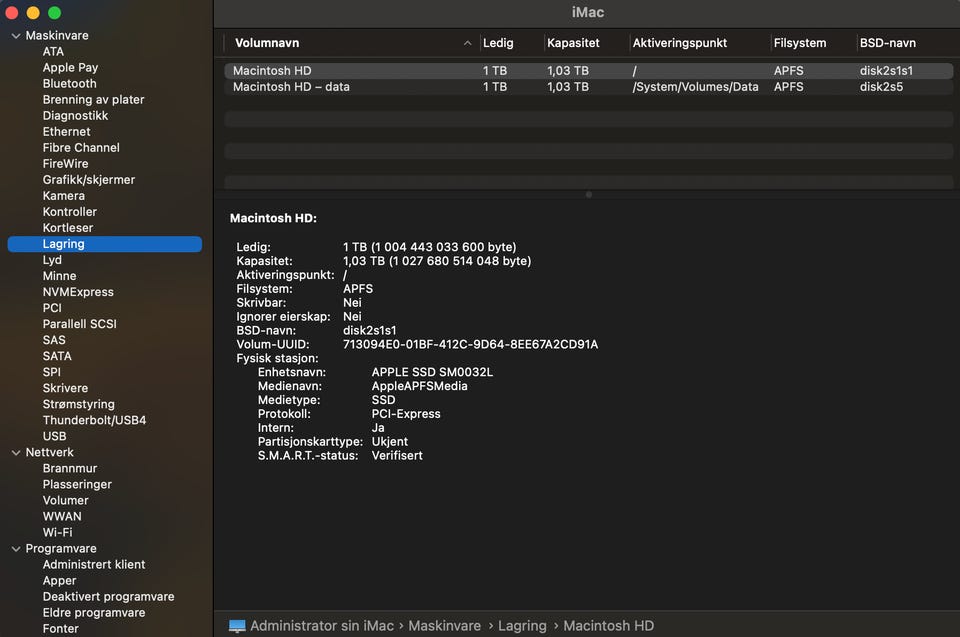This screenshot has width=960, height=637.
Task: Select the Macintosh HD volume row
Action: [588, 70]
